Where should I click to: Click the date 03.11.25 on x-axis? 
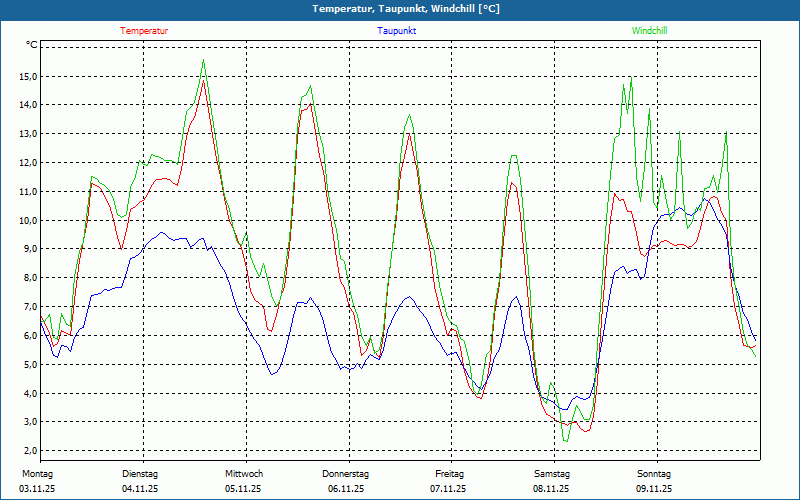[39, 489]
